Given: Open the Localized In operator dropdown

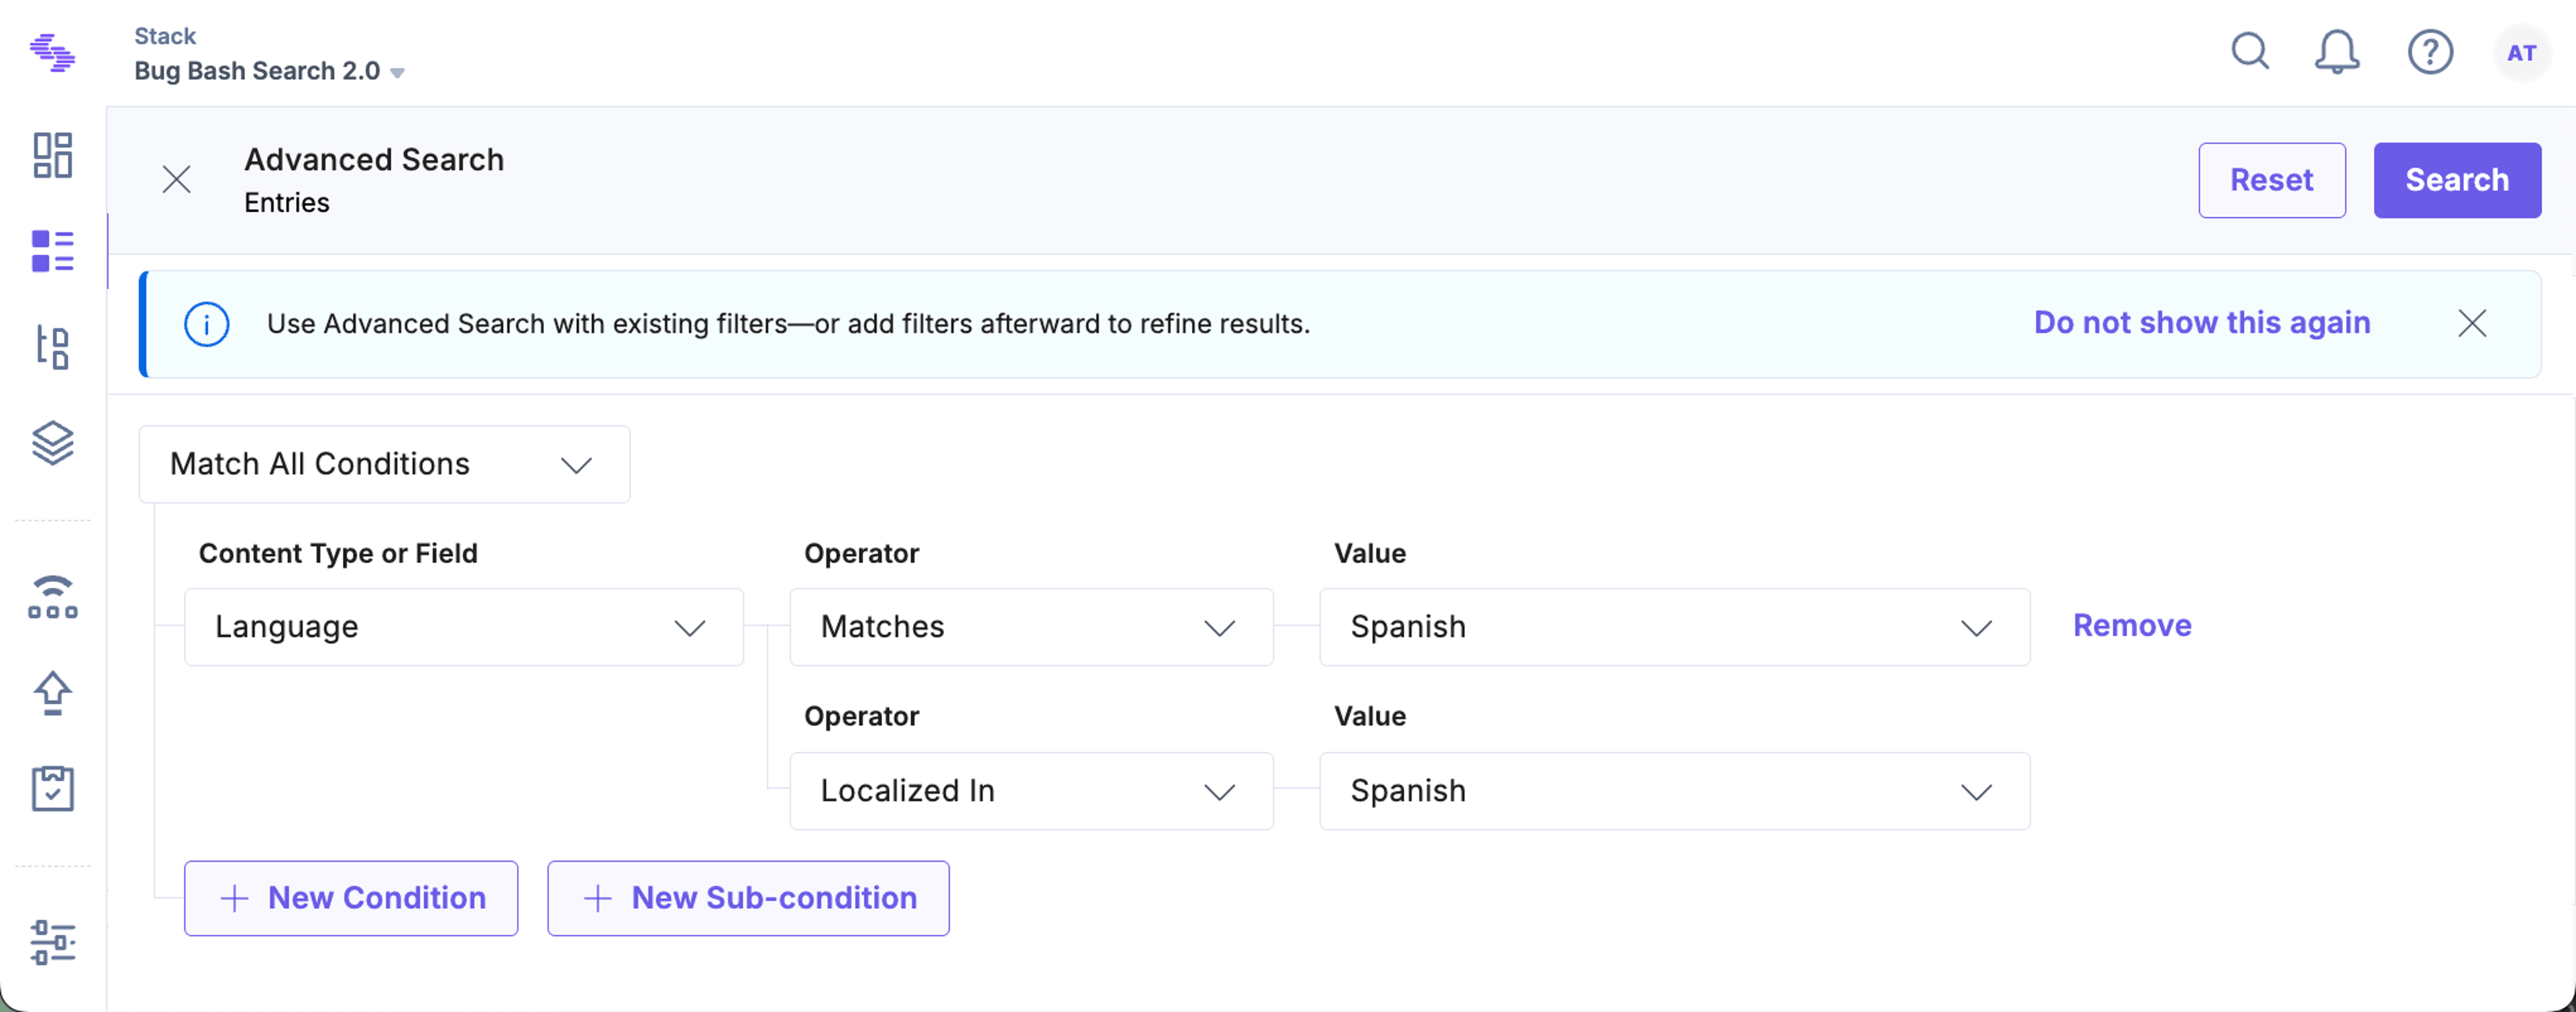Looking at the screenshot, I should pos(1031,791).
